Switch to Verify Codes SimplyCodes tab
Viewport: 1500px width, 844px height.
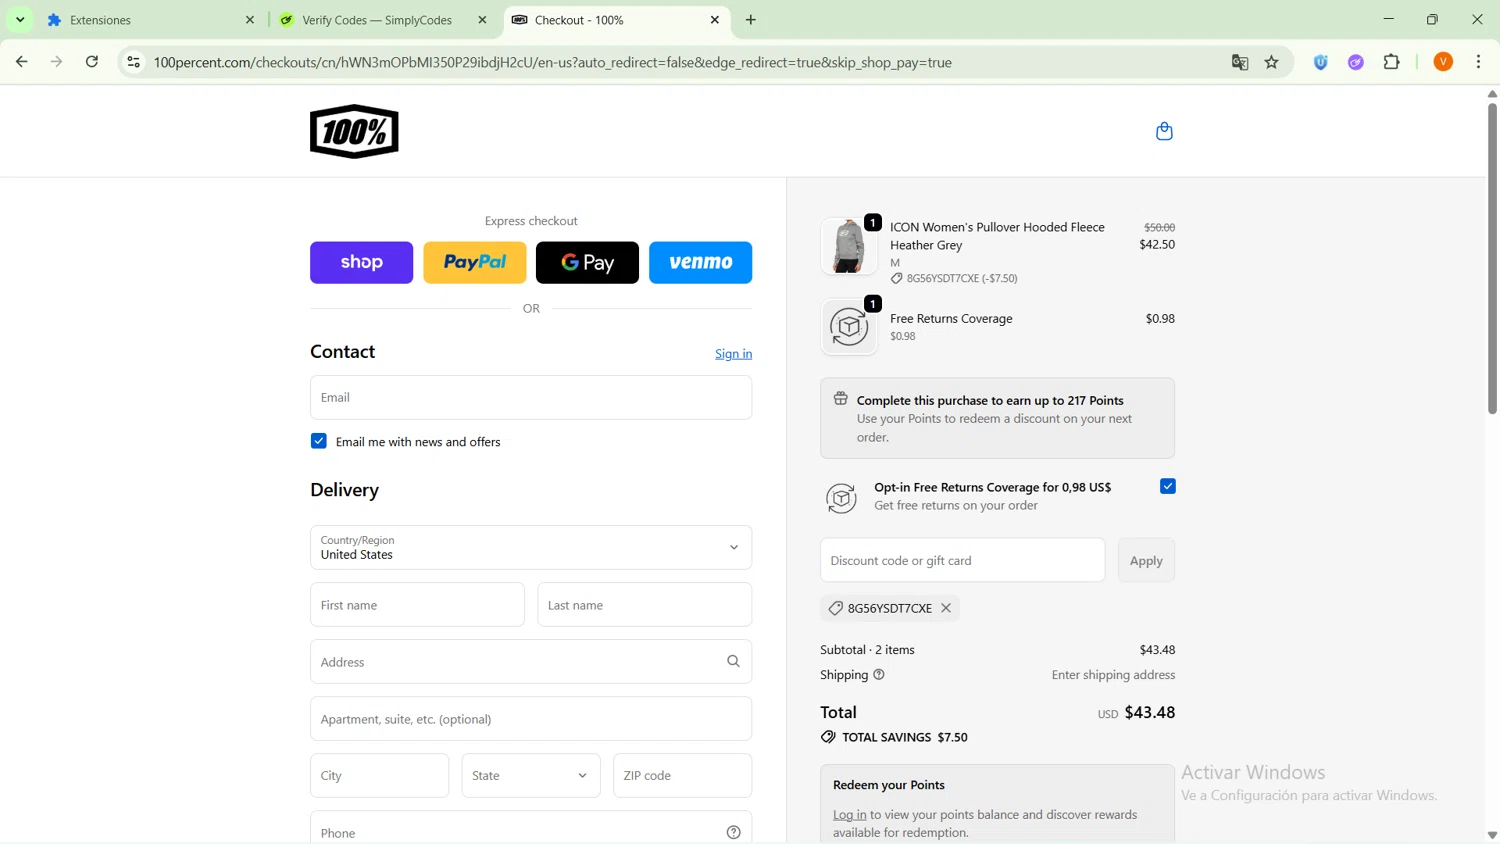[x=383, y=20]
